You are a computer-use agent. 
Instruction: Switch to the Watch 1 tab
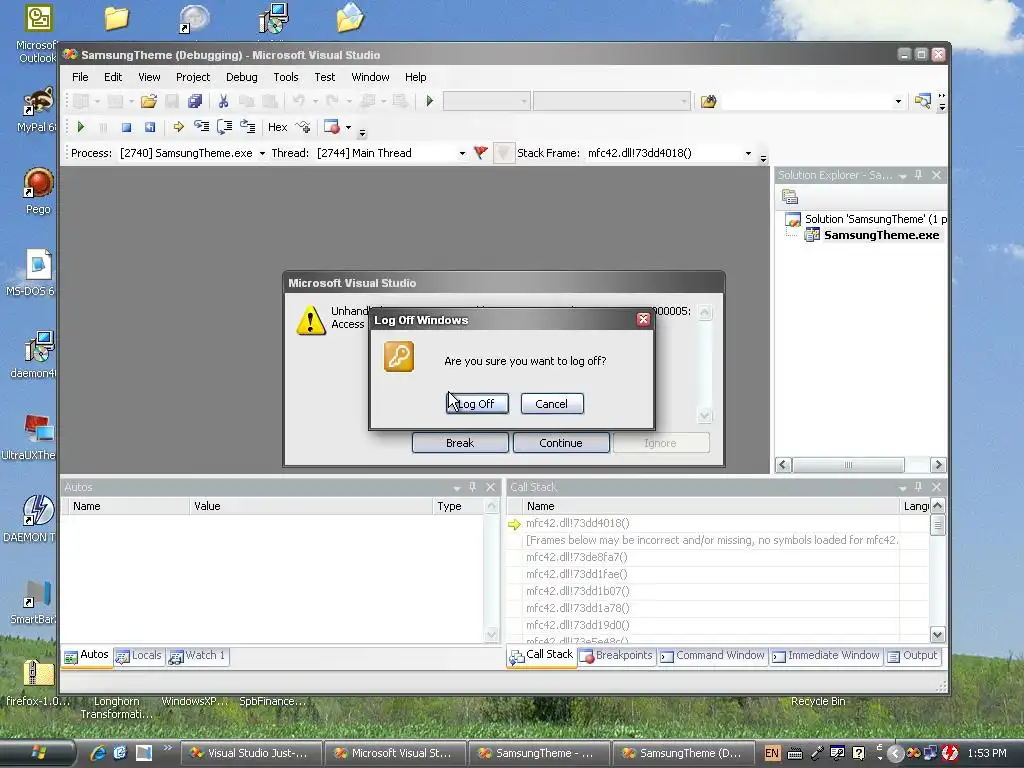(197, 656)
